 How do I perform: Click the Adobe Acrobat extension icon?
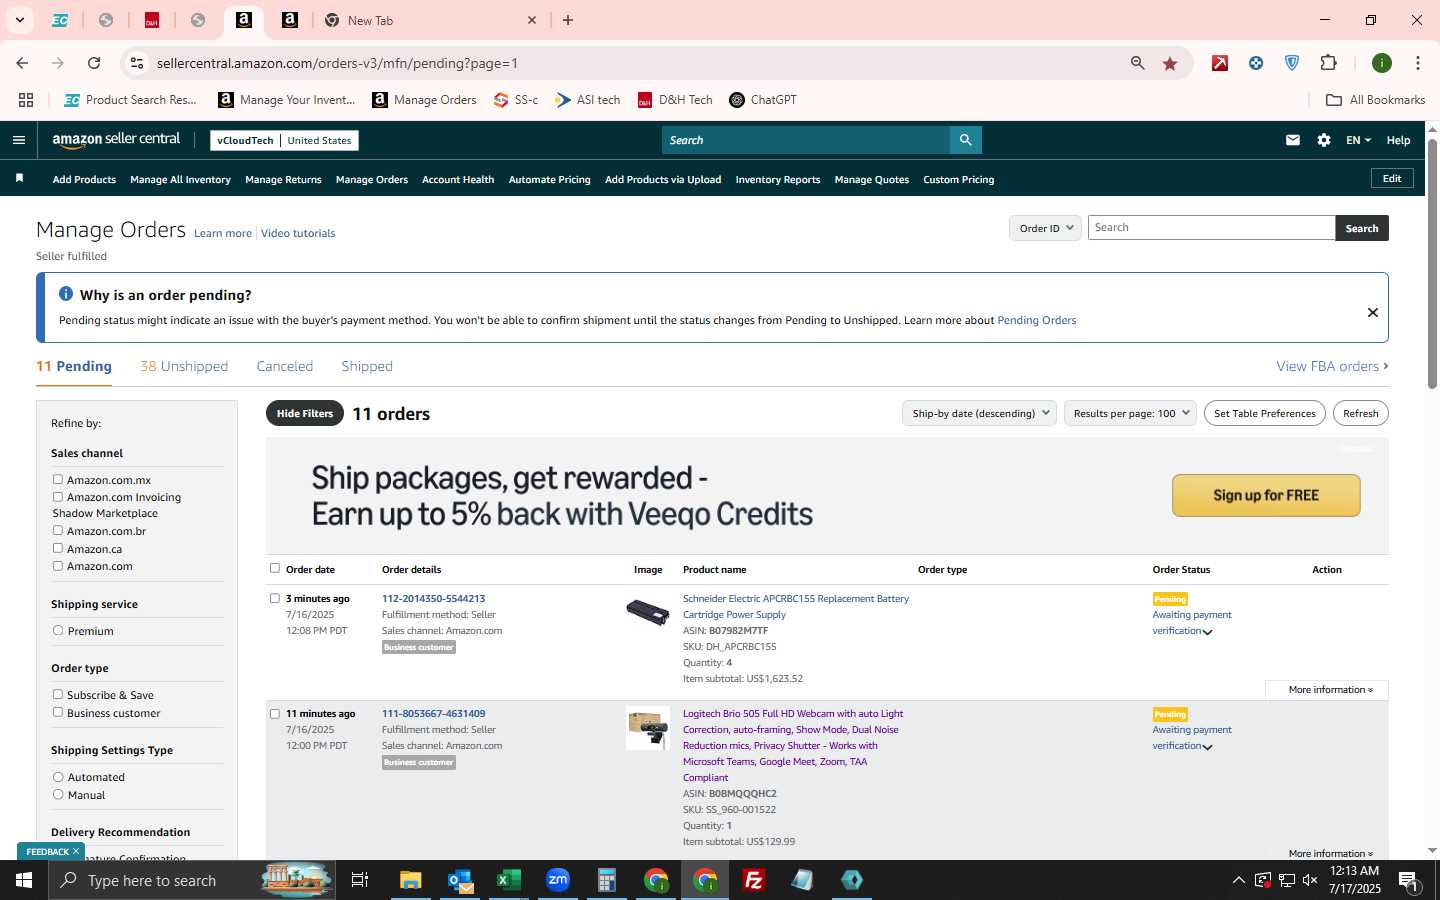pos(1220,63)
